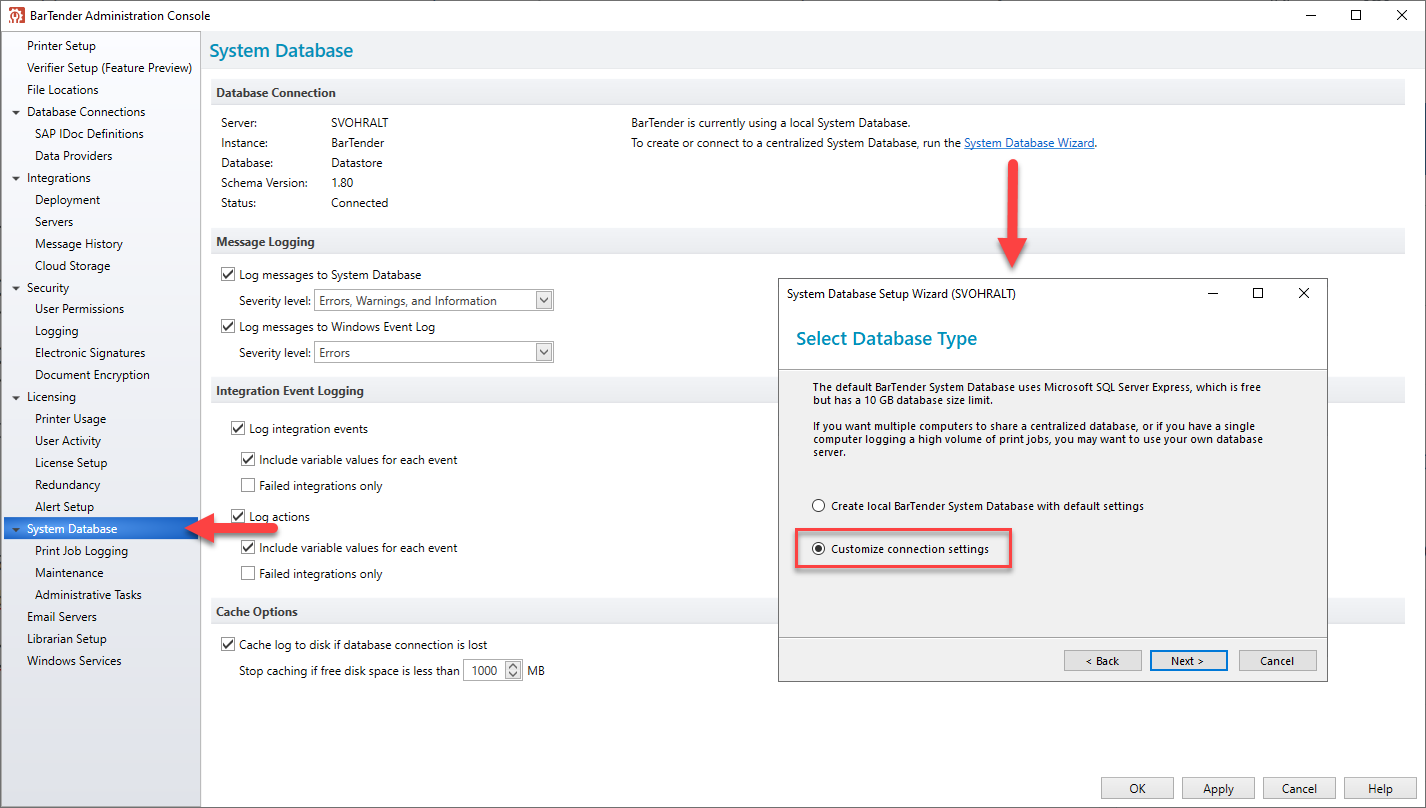Toggle Include variable values under Log actions

pos(248,548)
